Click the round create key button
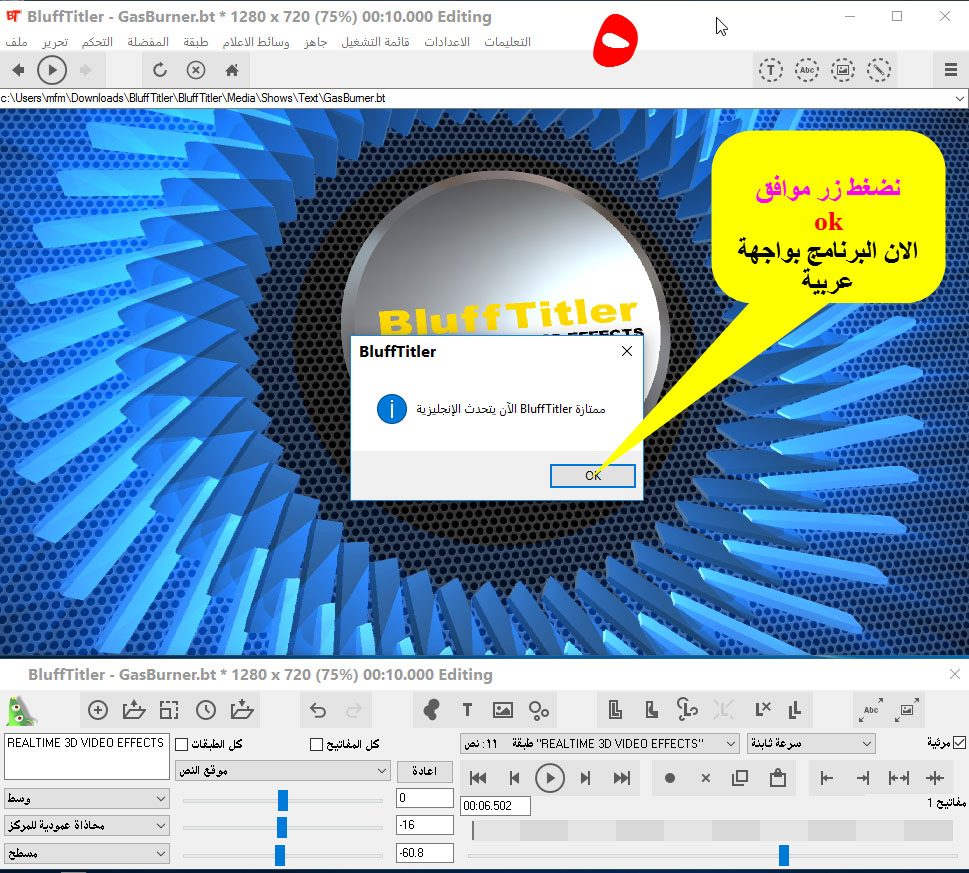The width and height of the screenshot is (969, 873). point(669,778)
